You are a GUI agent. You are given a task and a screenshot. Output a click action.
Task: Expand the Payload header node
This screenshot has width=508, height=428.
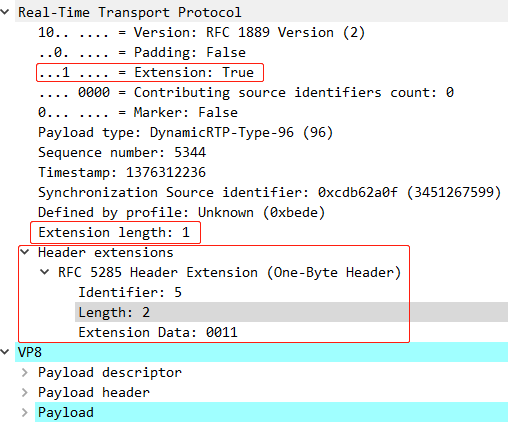[25, 392]
